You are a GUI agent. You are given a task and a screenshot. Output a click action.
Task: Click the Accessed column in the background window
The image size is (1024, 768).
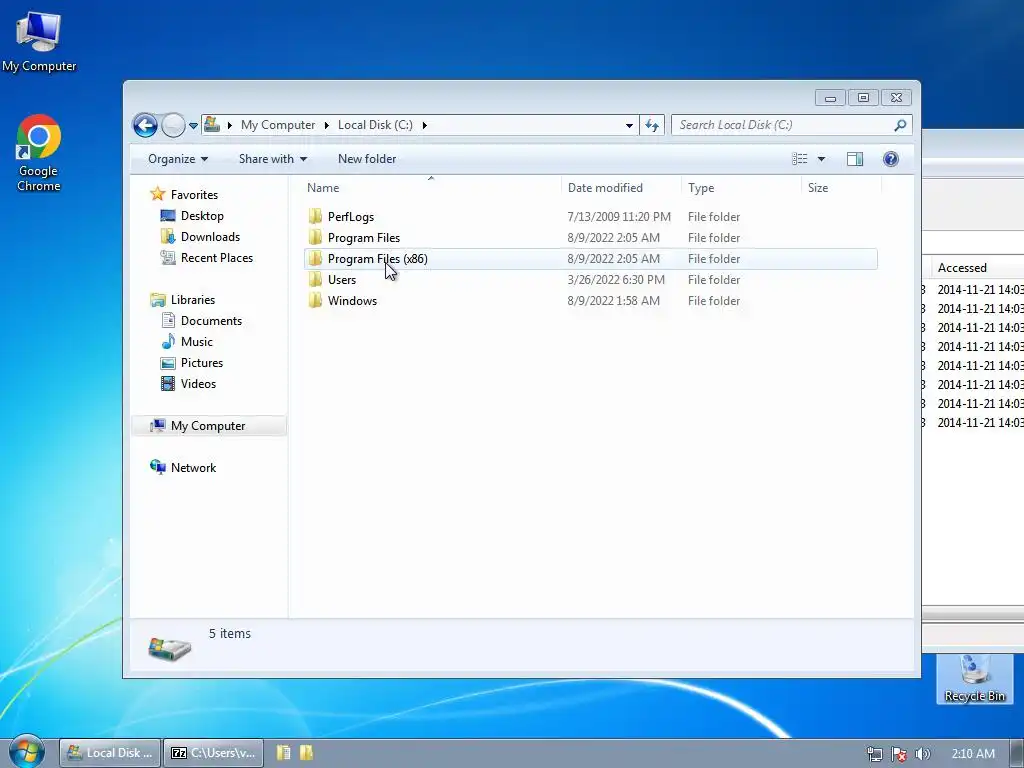point(962,268)
